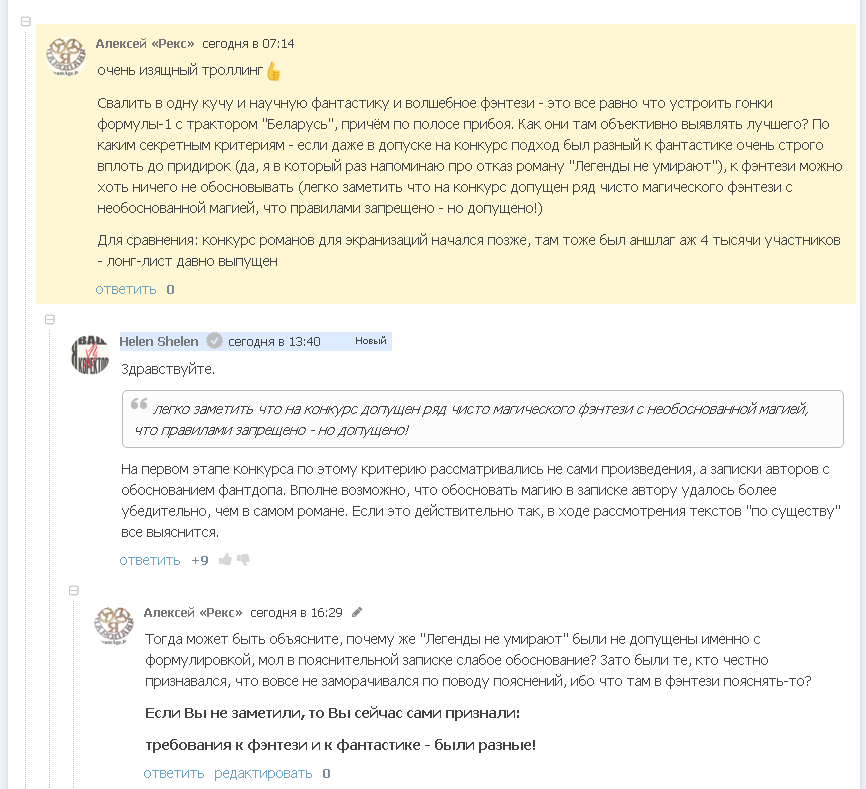Click the '+9' rating on Helen's comment
This screenshot has width=866, height=789.
click(200, 560)
